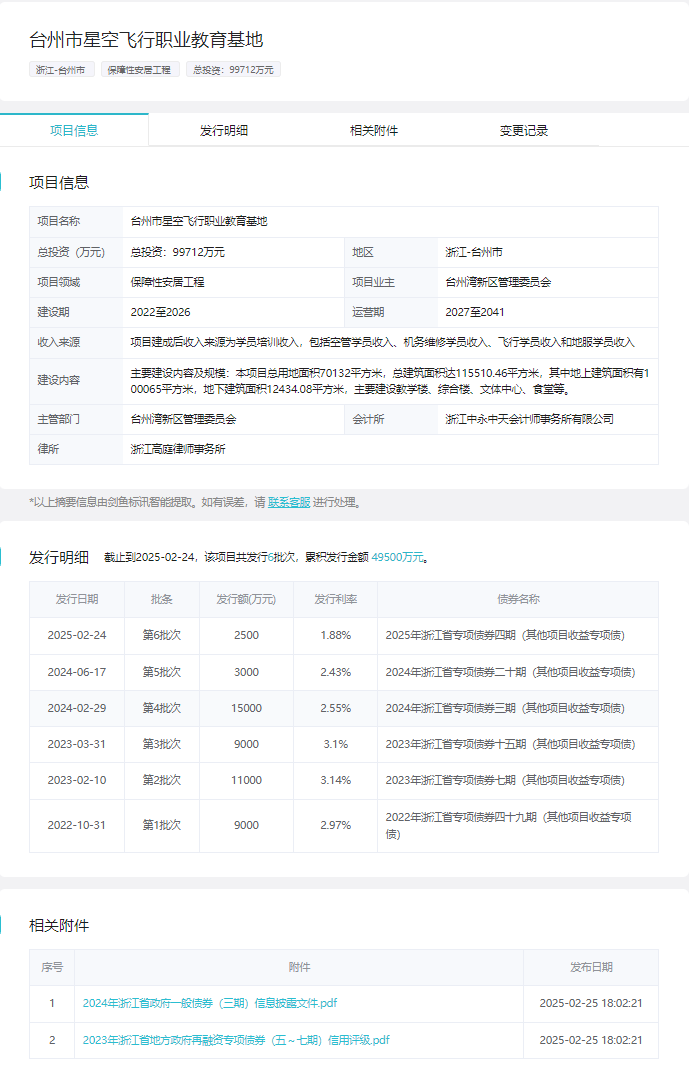Open the 发行明细 tab

[224, 130]
